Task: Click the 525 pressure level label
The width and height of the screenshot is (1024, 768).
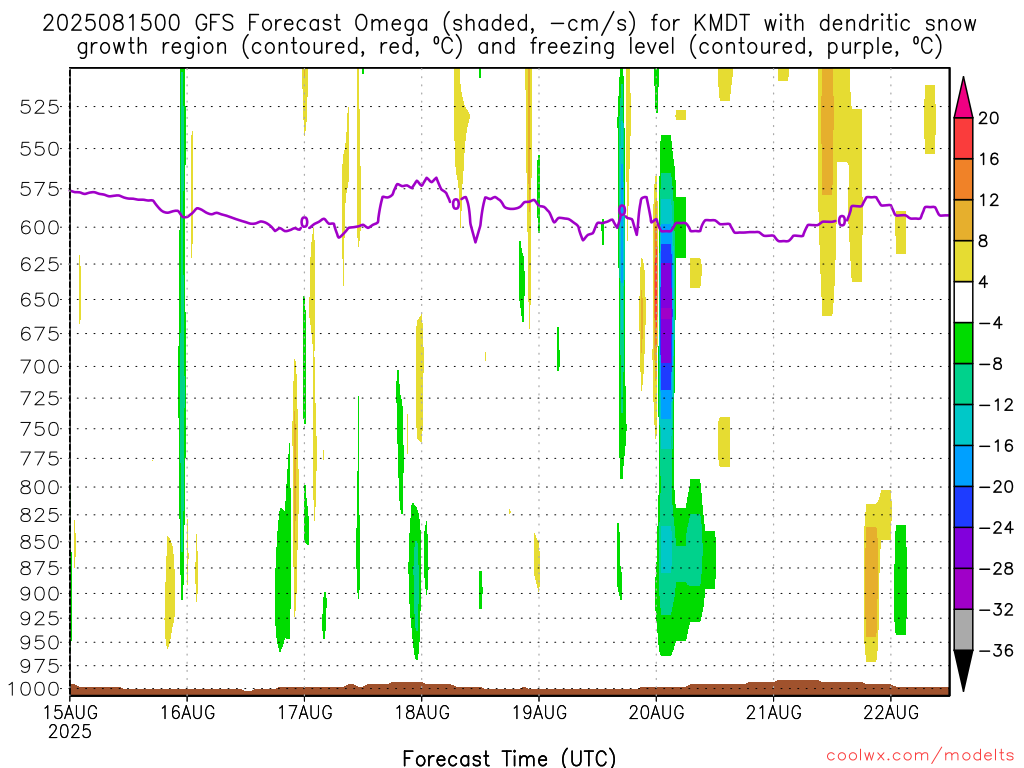Action: pyautogui.click(x=40, y=106)
